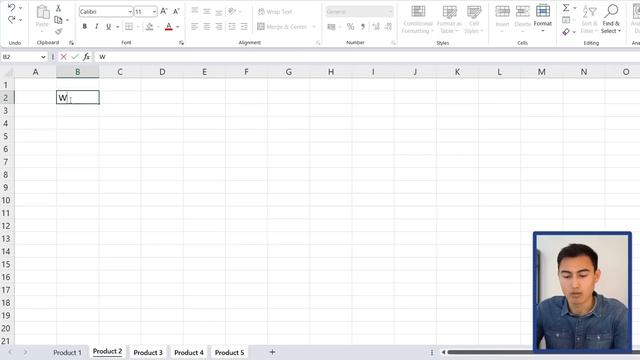Click Merge & Center button
Image resolution: width=640 pixels, height=360 pixels.
282,27
